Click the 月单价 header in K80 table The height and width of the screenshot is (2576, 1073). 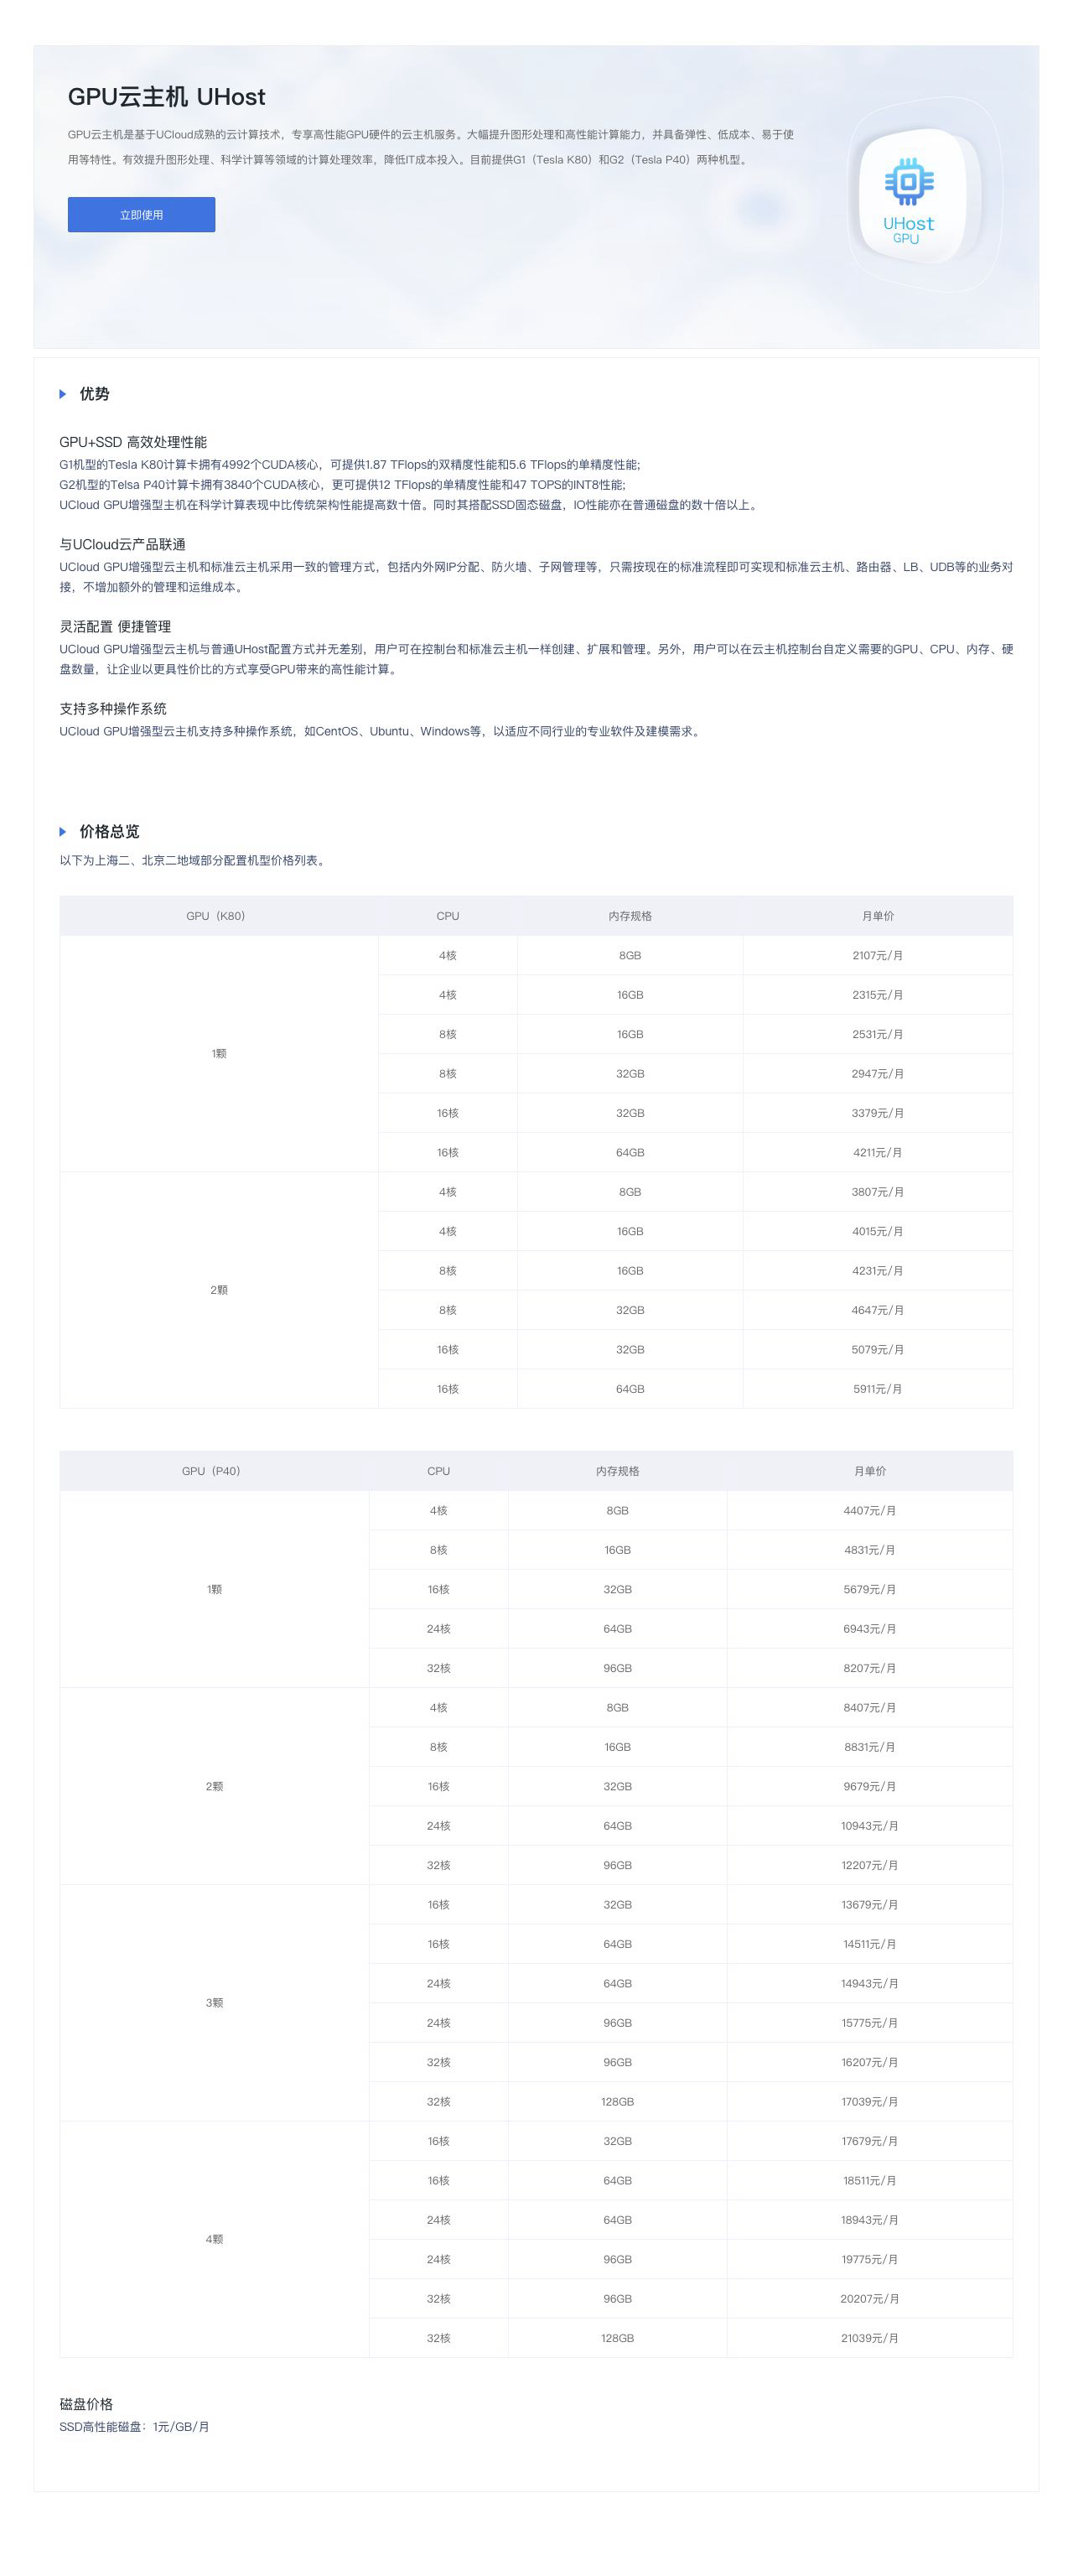877,916
